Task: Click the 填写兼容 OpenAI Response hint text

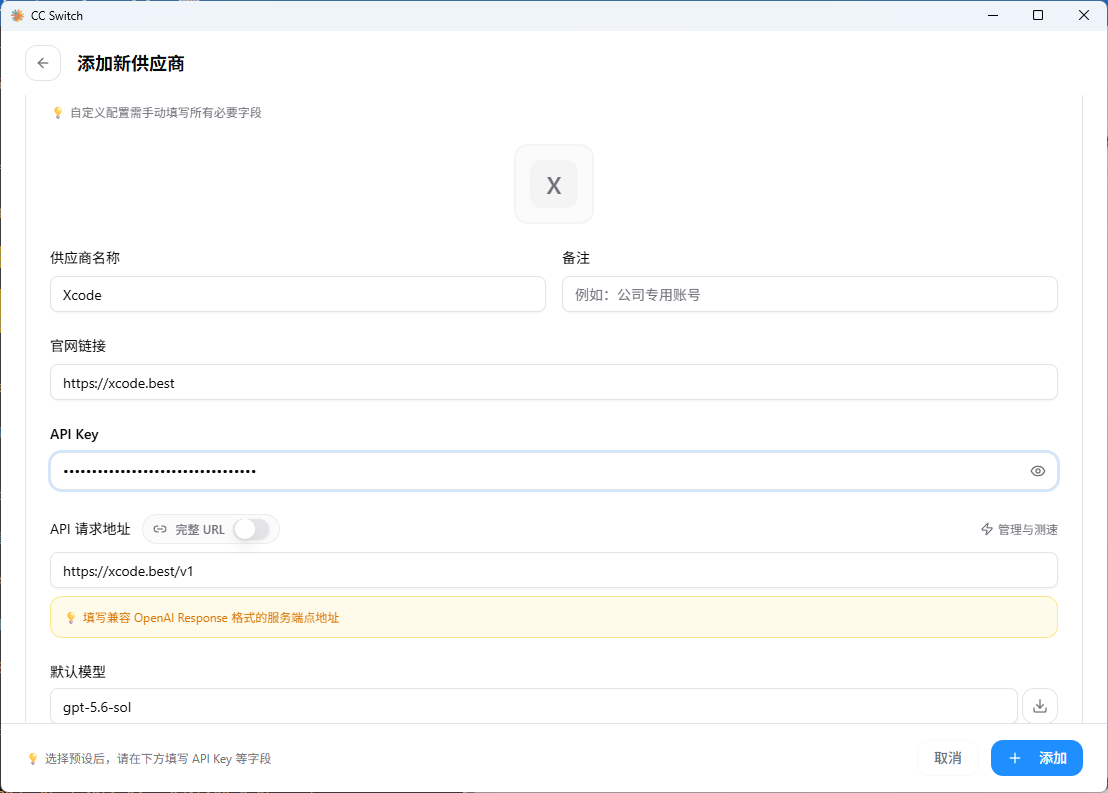Action: click(x=211, y=618)
